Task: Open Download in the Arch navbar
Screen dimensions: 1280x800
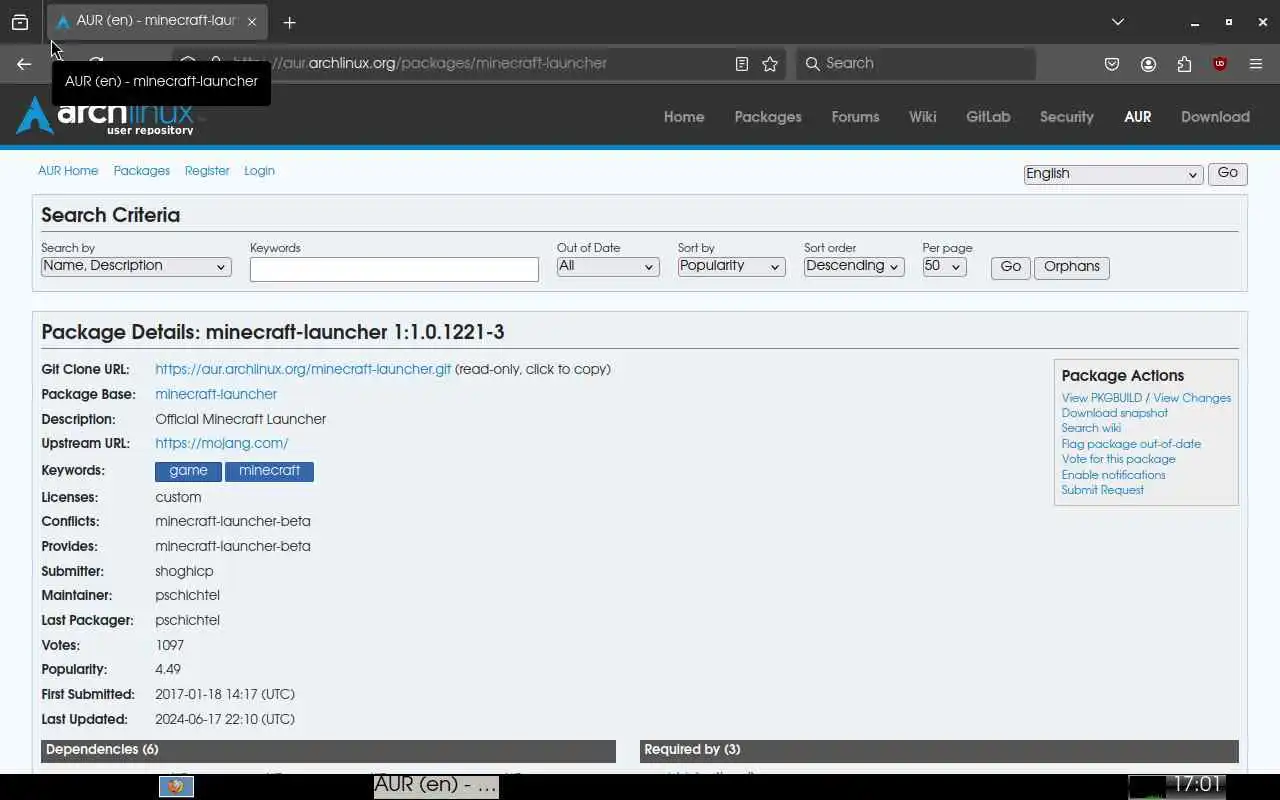Action: point(1215,117)
